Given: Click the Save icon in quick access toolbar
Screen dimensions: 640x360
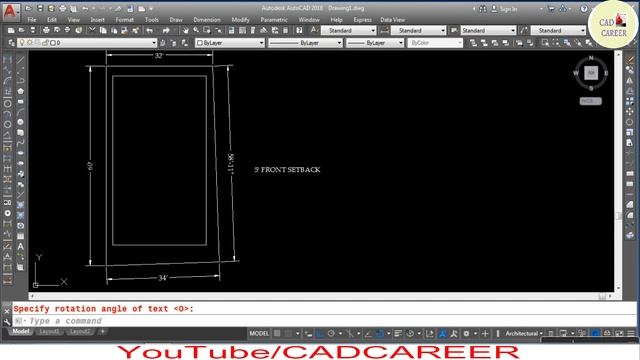Looking at the screenshot, I should pyautogui.click(x=40, y=9).
